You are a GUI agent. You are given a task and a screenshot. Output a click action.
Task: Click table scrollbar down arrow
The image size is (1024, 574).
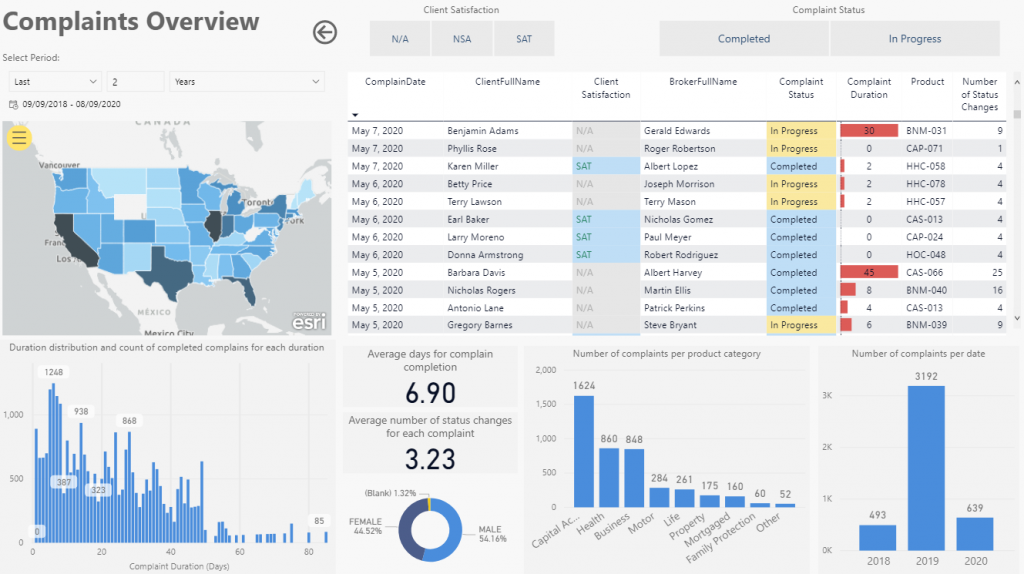[x=1017, y=319]
